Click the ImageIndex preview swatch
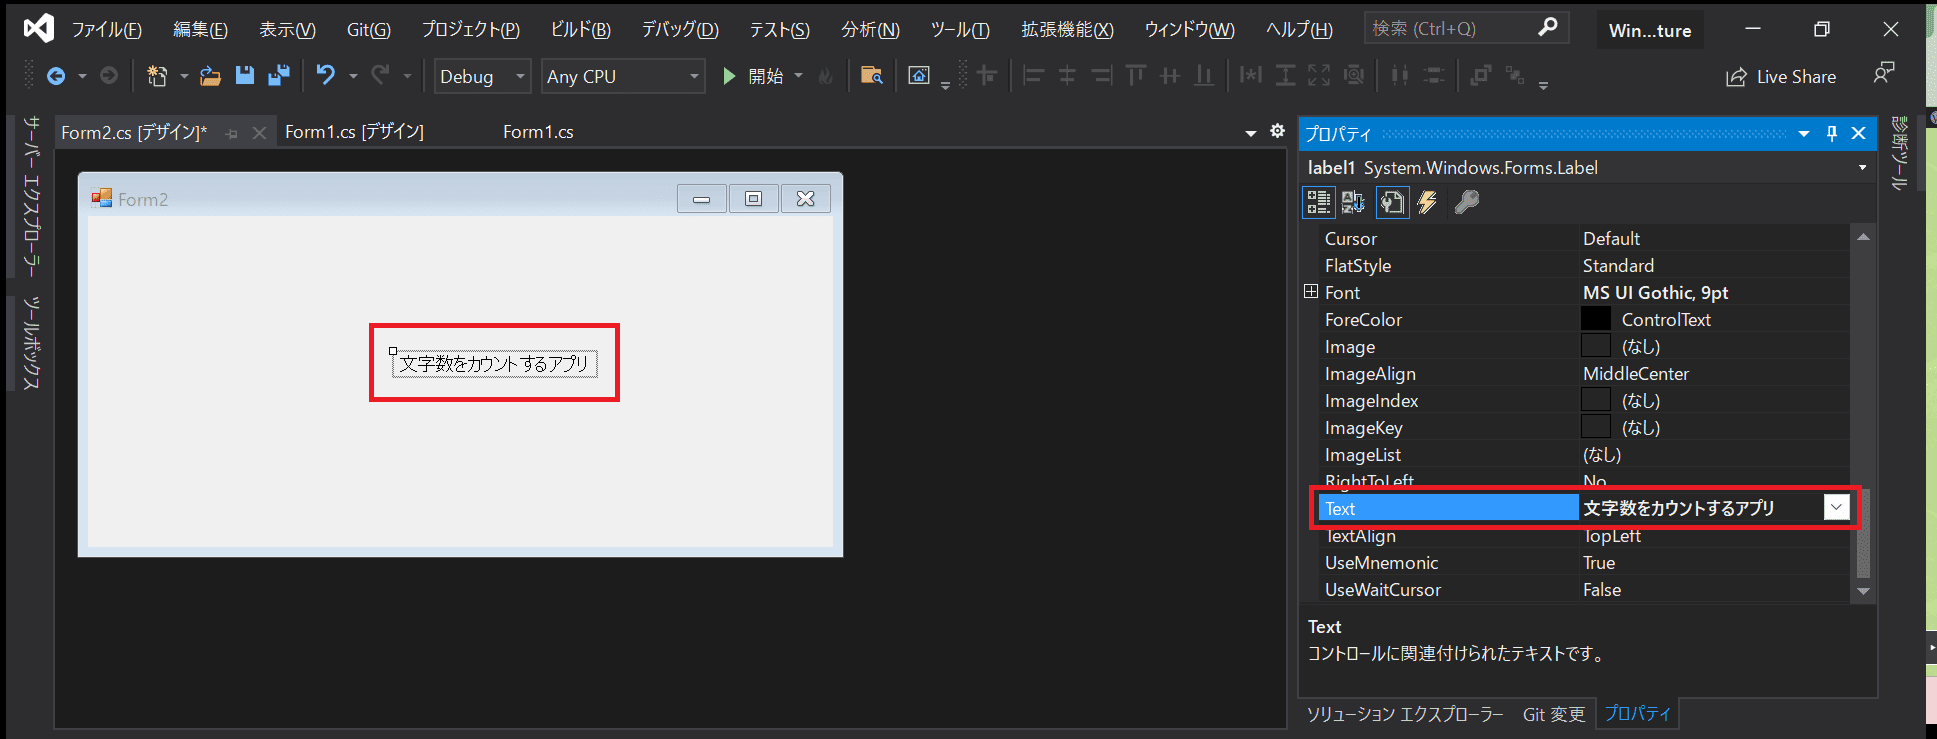Screen dimensions: 1937x739 pos(1596,400)
